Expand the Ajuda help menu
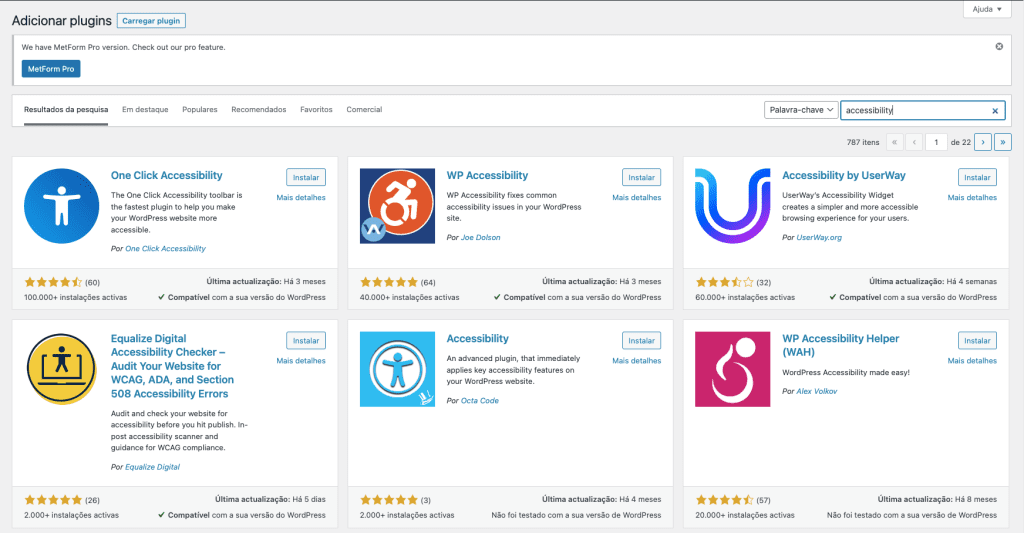Image resolution: width=1024 pixels, height=533 pixels. [x=987, y=9]
